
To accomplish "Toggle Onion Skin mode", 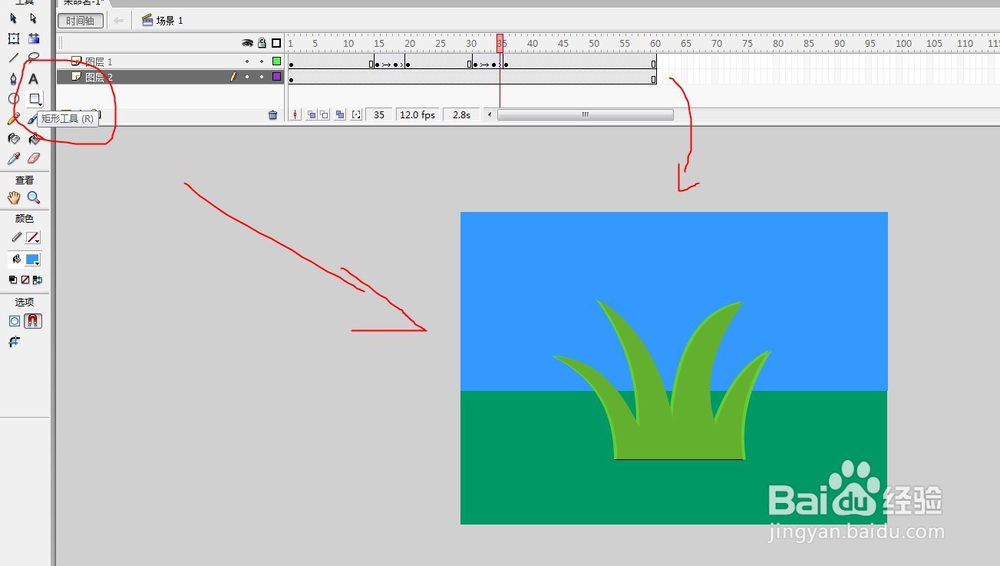I will (x=311, y=115).
